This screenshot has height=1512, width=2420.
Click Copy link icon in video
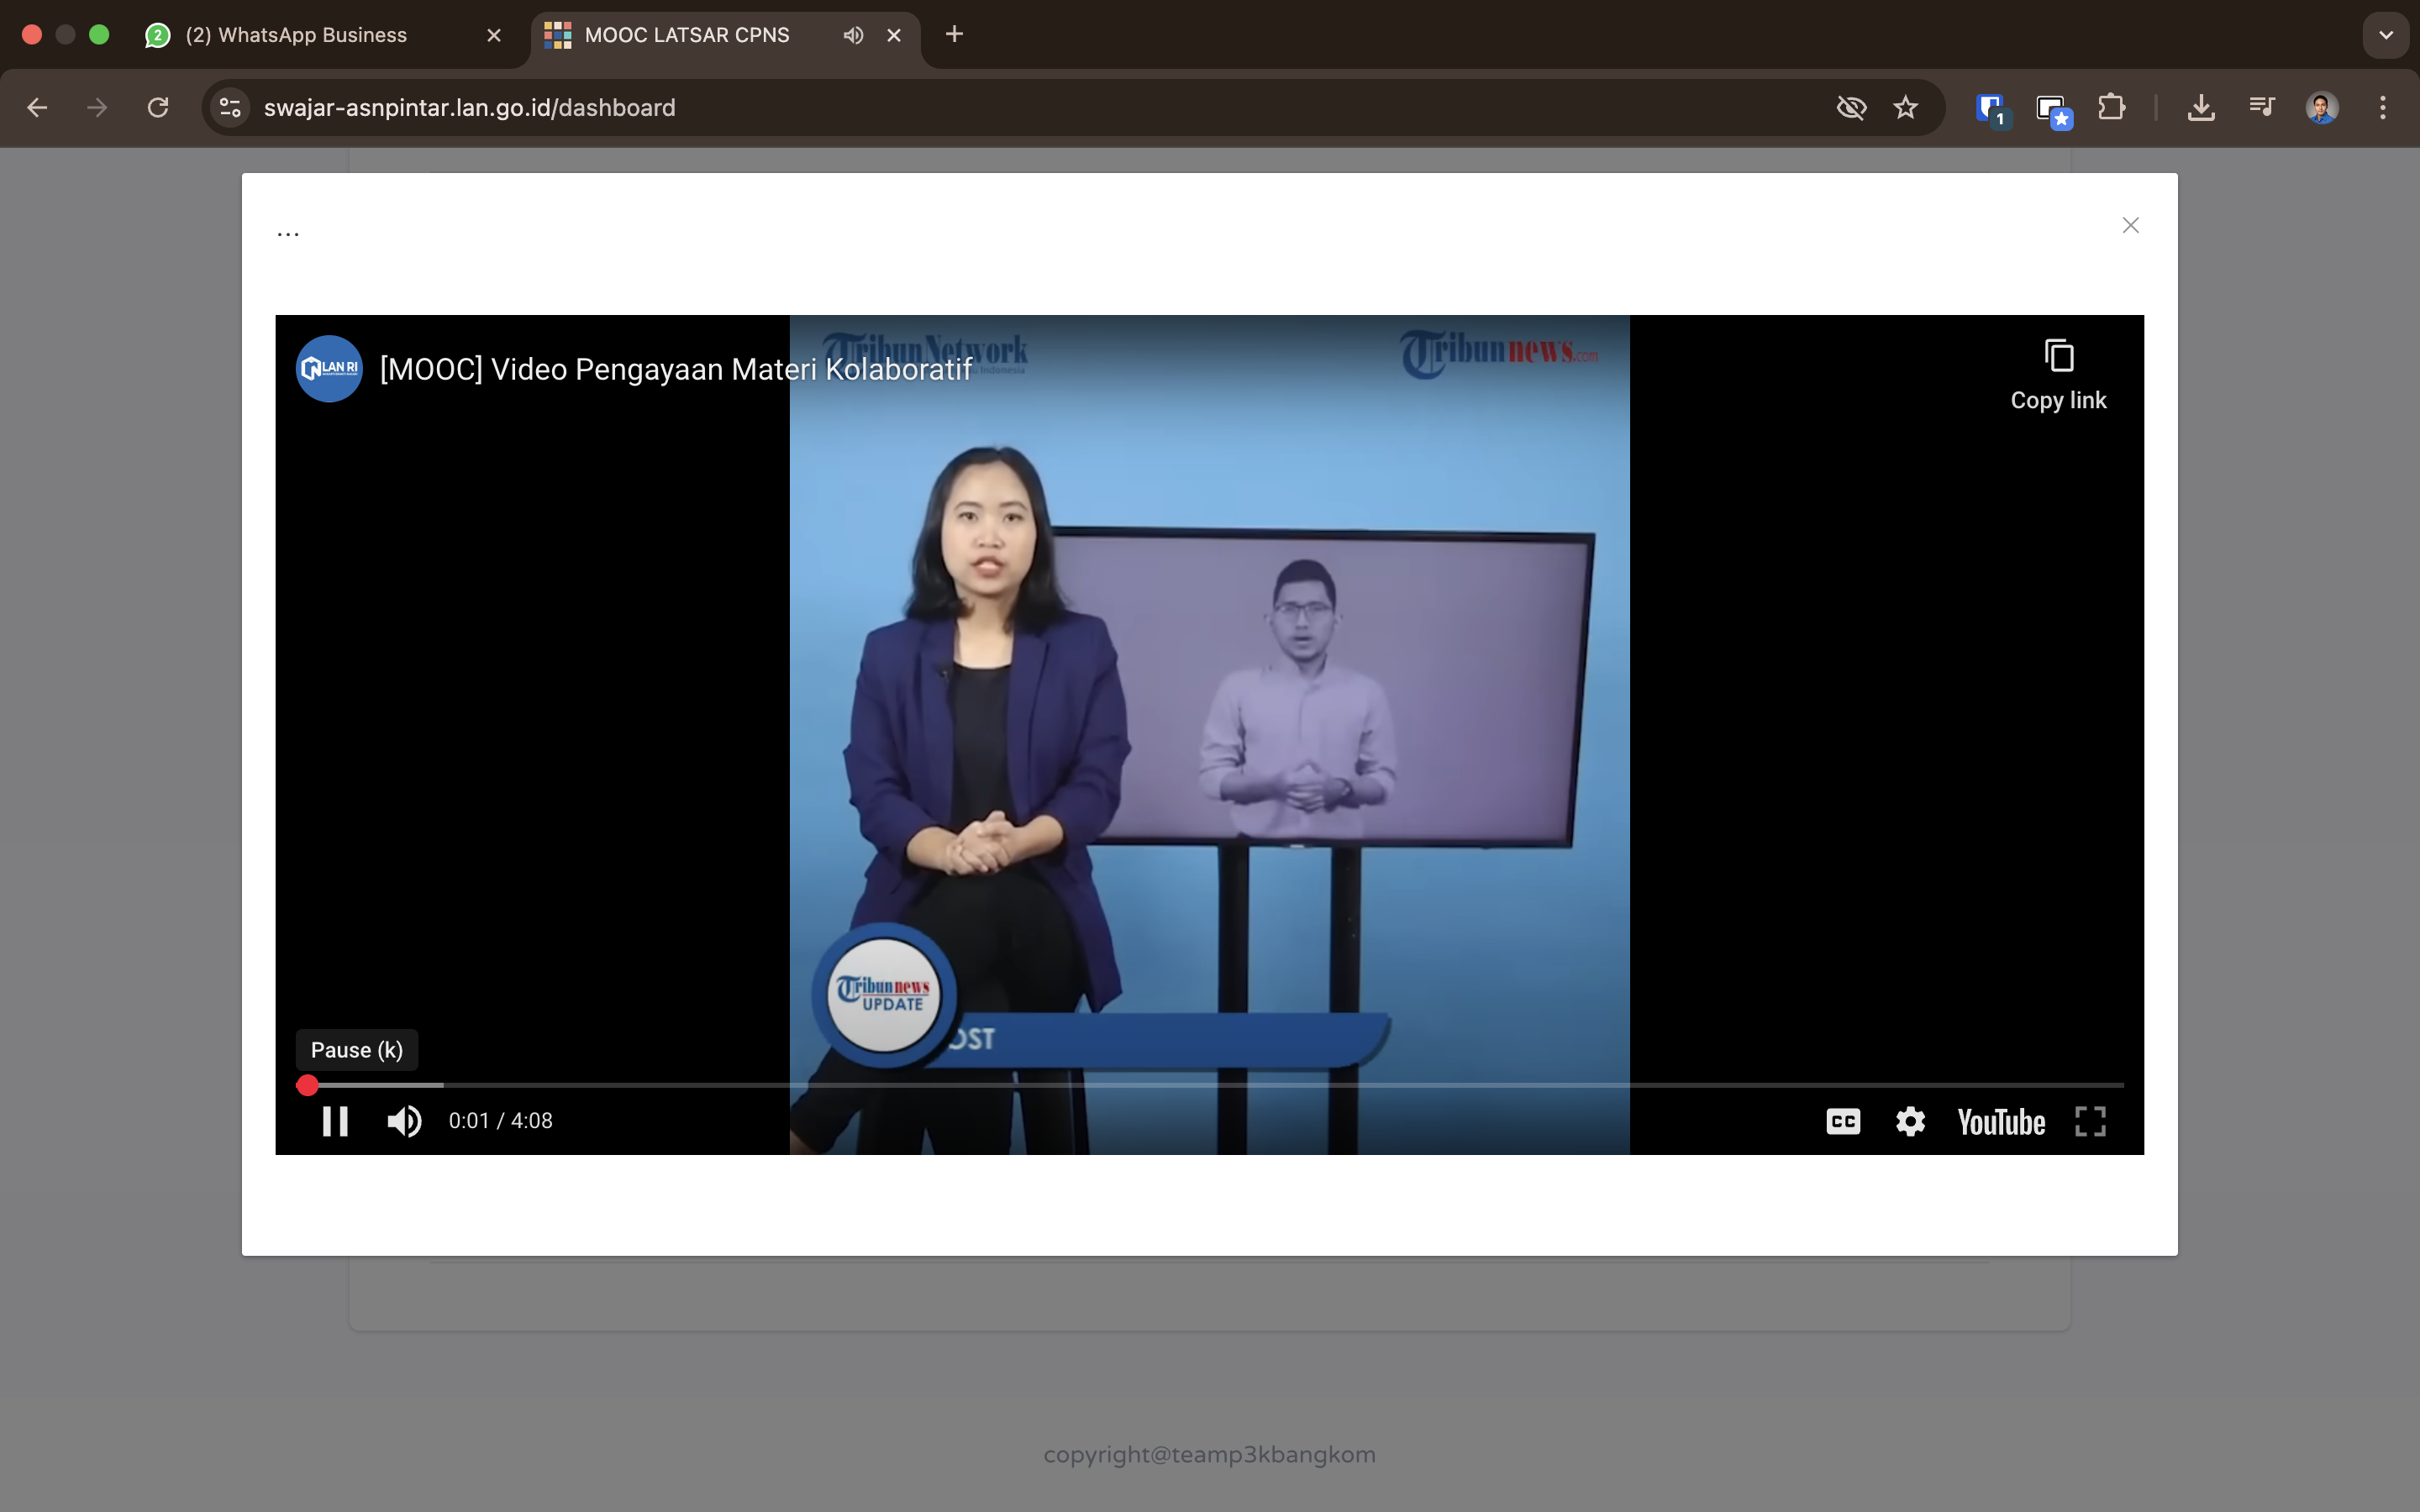click(2058, 356)
